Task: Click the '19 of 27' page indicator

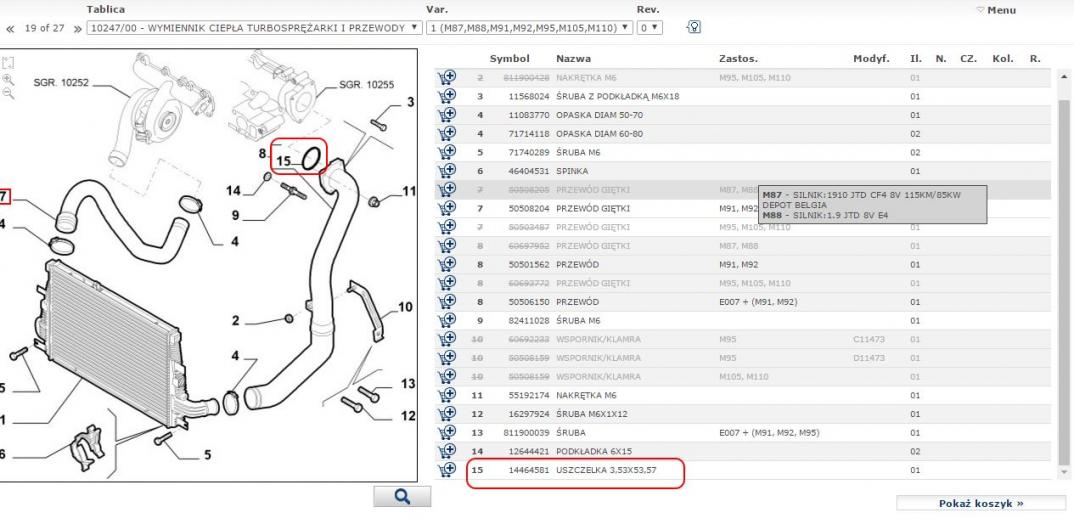Action: click(x=44, y=28)
